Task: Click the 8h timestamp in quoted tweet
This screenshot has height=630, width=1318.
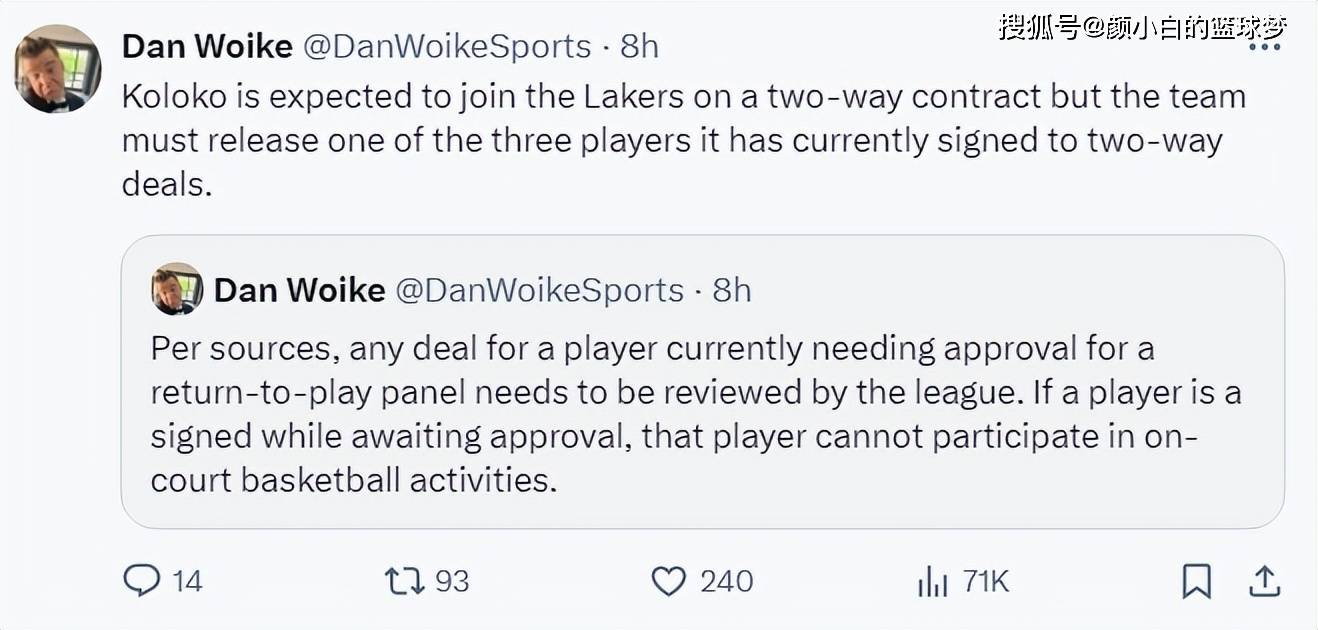Action: (x=732, y=290)
